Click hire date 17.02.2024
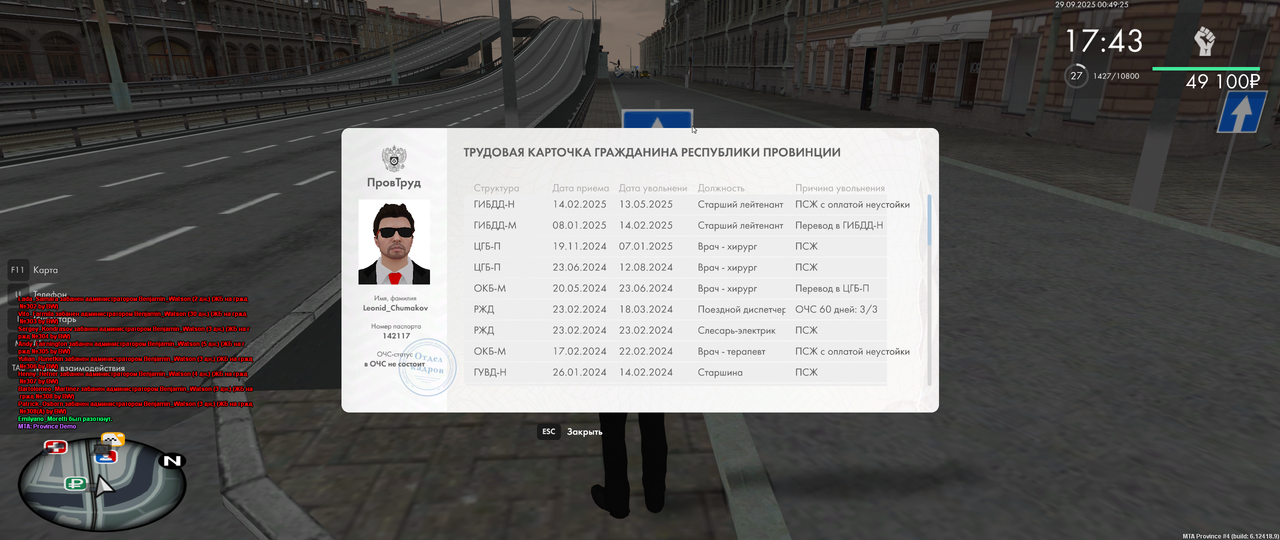The width and height of the screenshot is (1280, 540). coord(580,351)
